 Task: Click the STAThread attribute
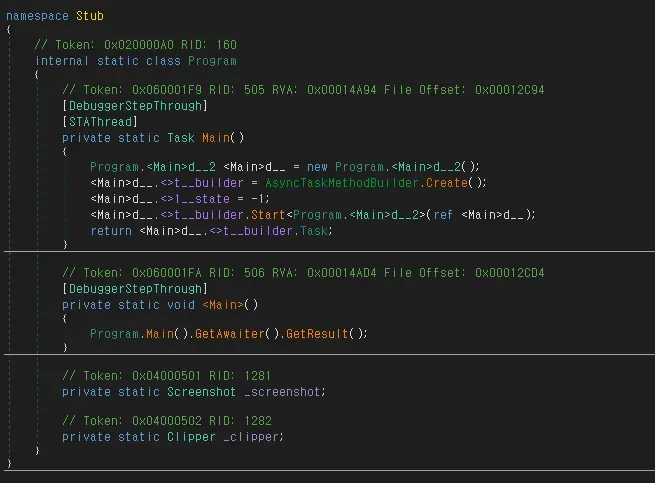tap(101, 121)
